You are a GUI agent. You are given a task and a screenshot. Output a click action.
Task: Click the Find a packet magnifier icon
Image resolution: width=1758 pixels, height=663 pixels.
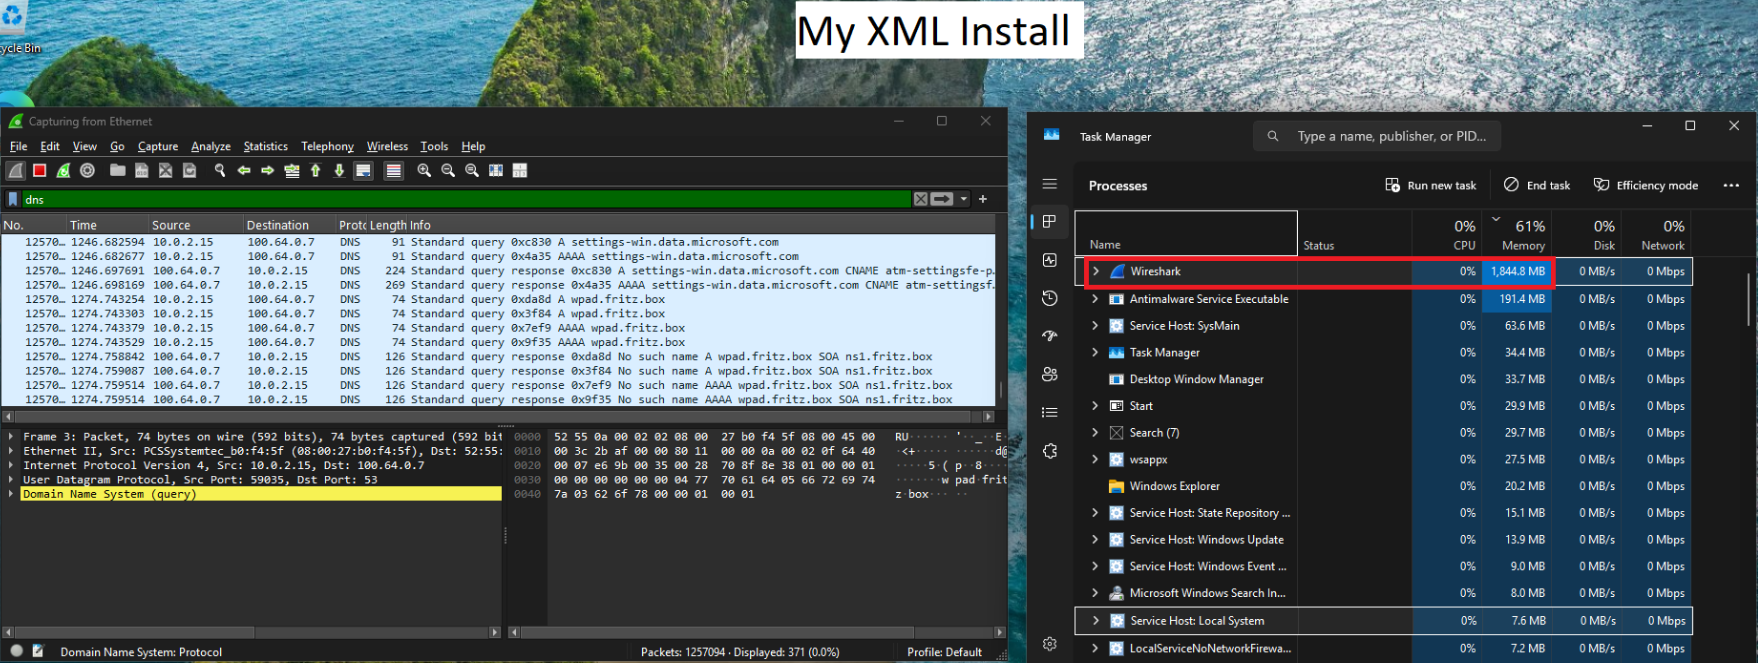220,171
